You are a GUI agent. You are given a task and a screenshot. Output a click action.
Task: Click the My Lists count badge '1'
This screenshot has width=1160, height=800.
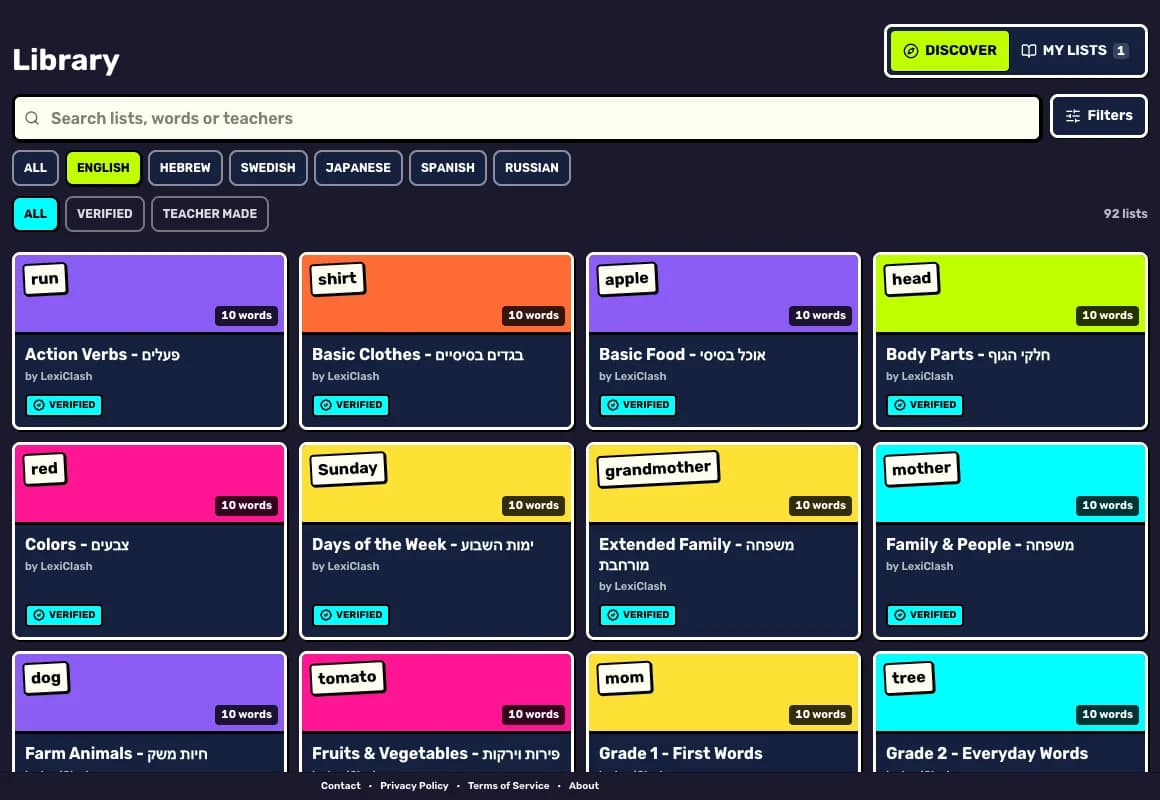coord(1121,50)
